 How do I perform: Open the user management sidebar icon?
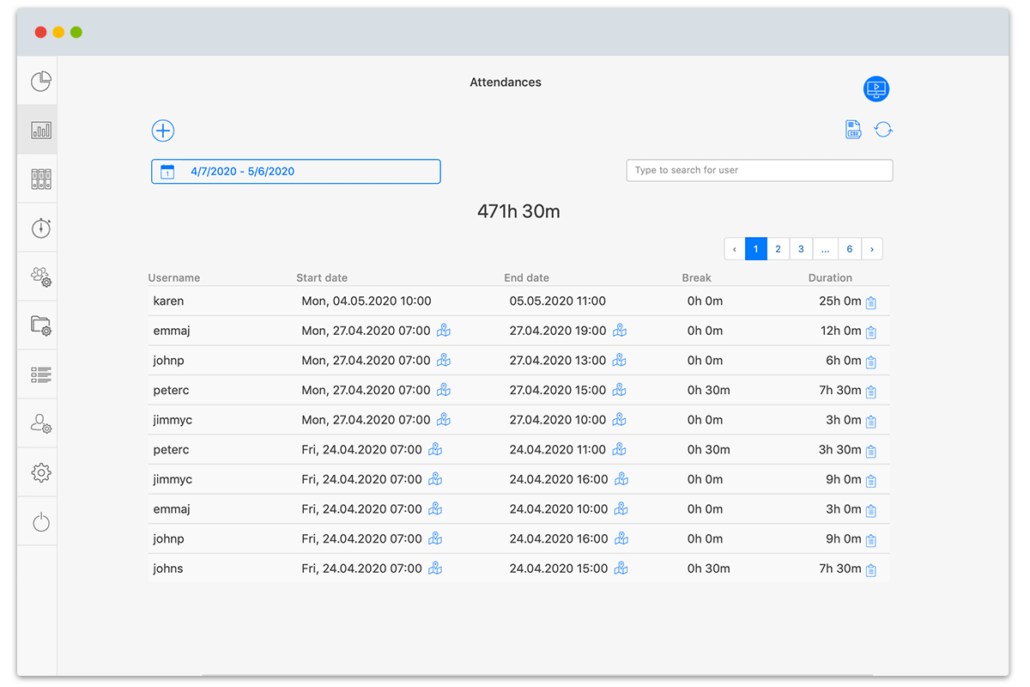[x=39, y=423]
